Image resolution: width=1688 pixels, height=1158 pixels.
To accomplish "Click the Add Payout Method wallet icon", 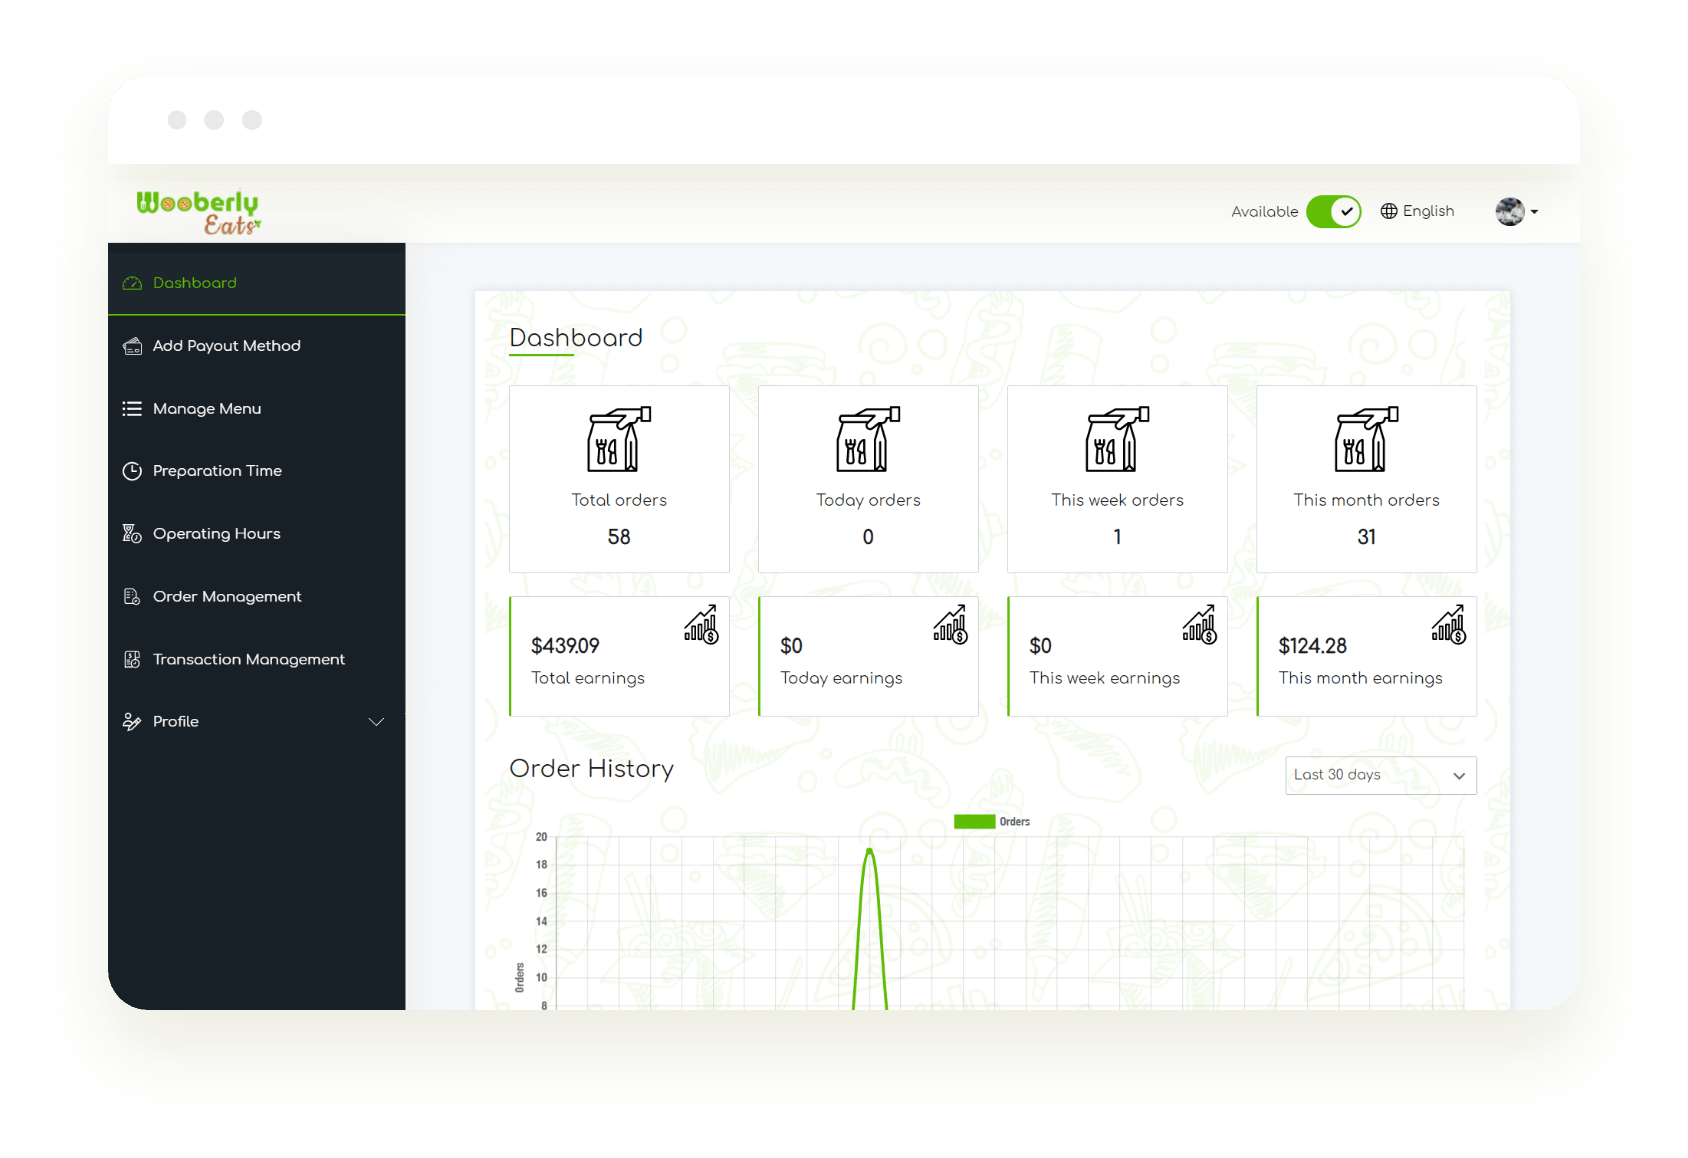I will [132, 346].
